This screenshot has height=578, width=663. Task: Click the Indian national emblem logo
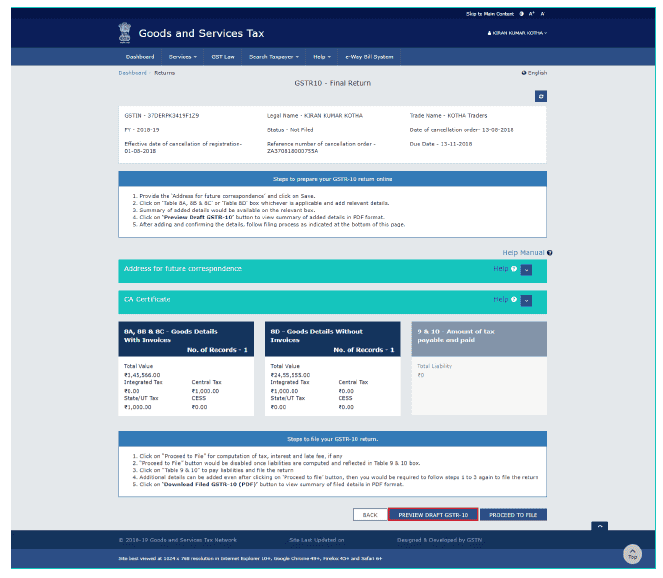coord(125,33)
